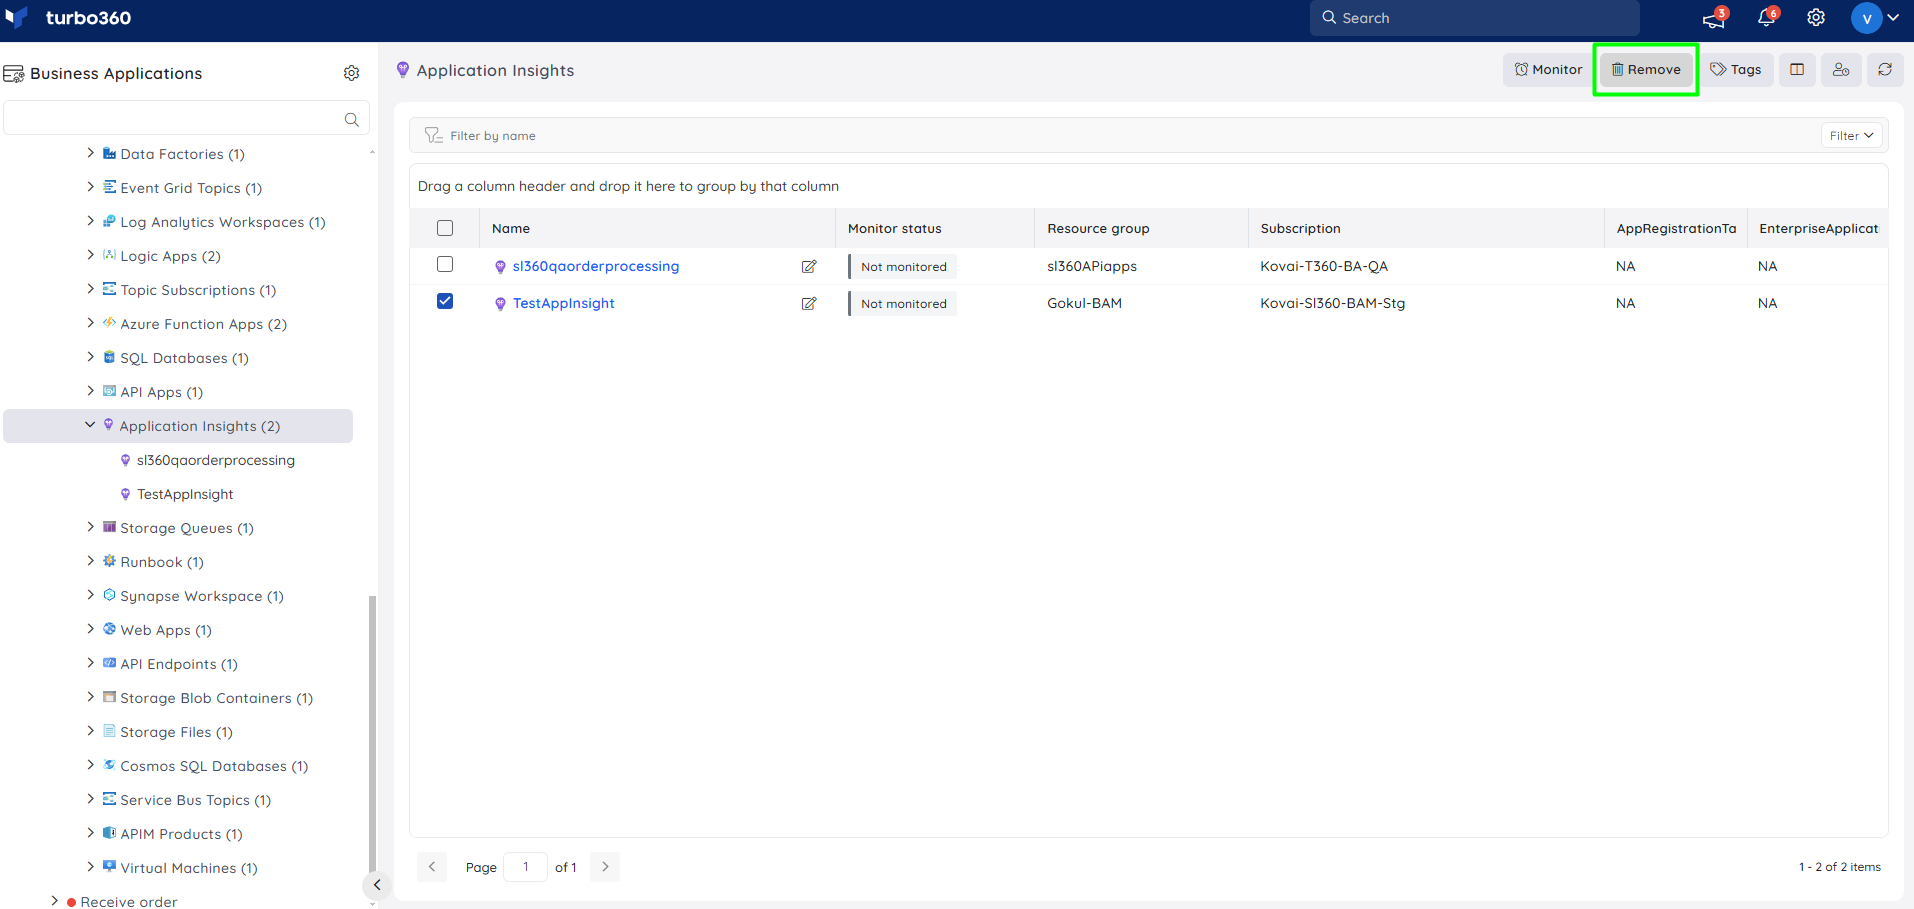This screenshot has height=909, width=1914.
Task: Click the Application Insights title bulb icon
Action: tap(403, 70)
